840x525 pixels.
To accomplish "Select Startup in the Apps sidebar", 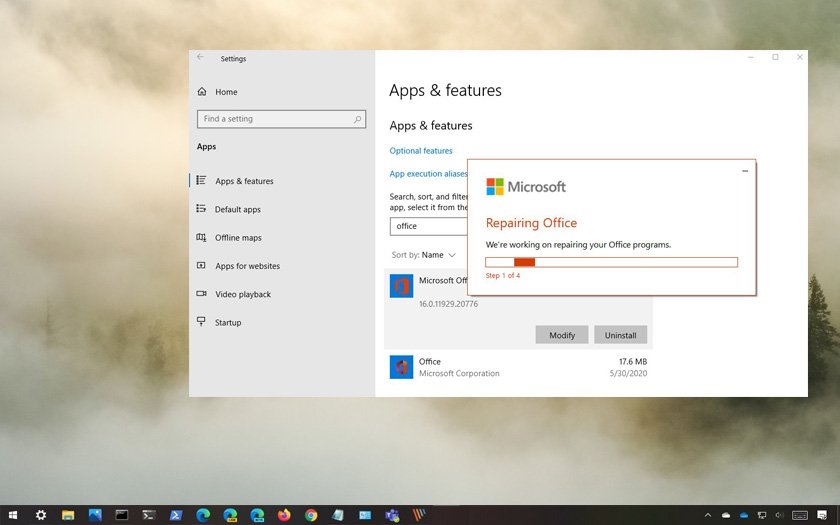I will pos(228,322).
